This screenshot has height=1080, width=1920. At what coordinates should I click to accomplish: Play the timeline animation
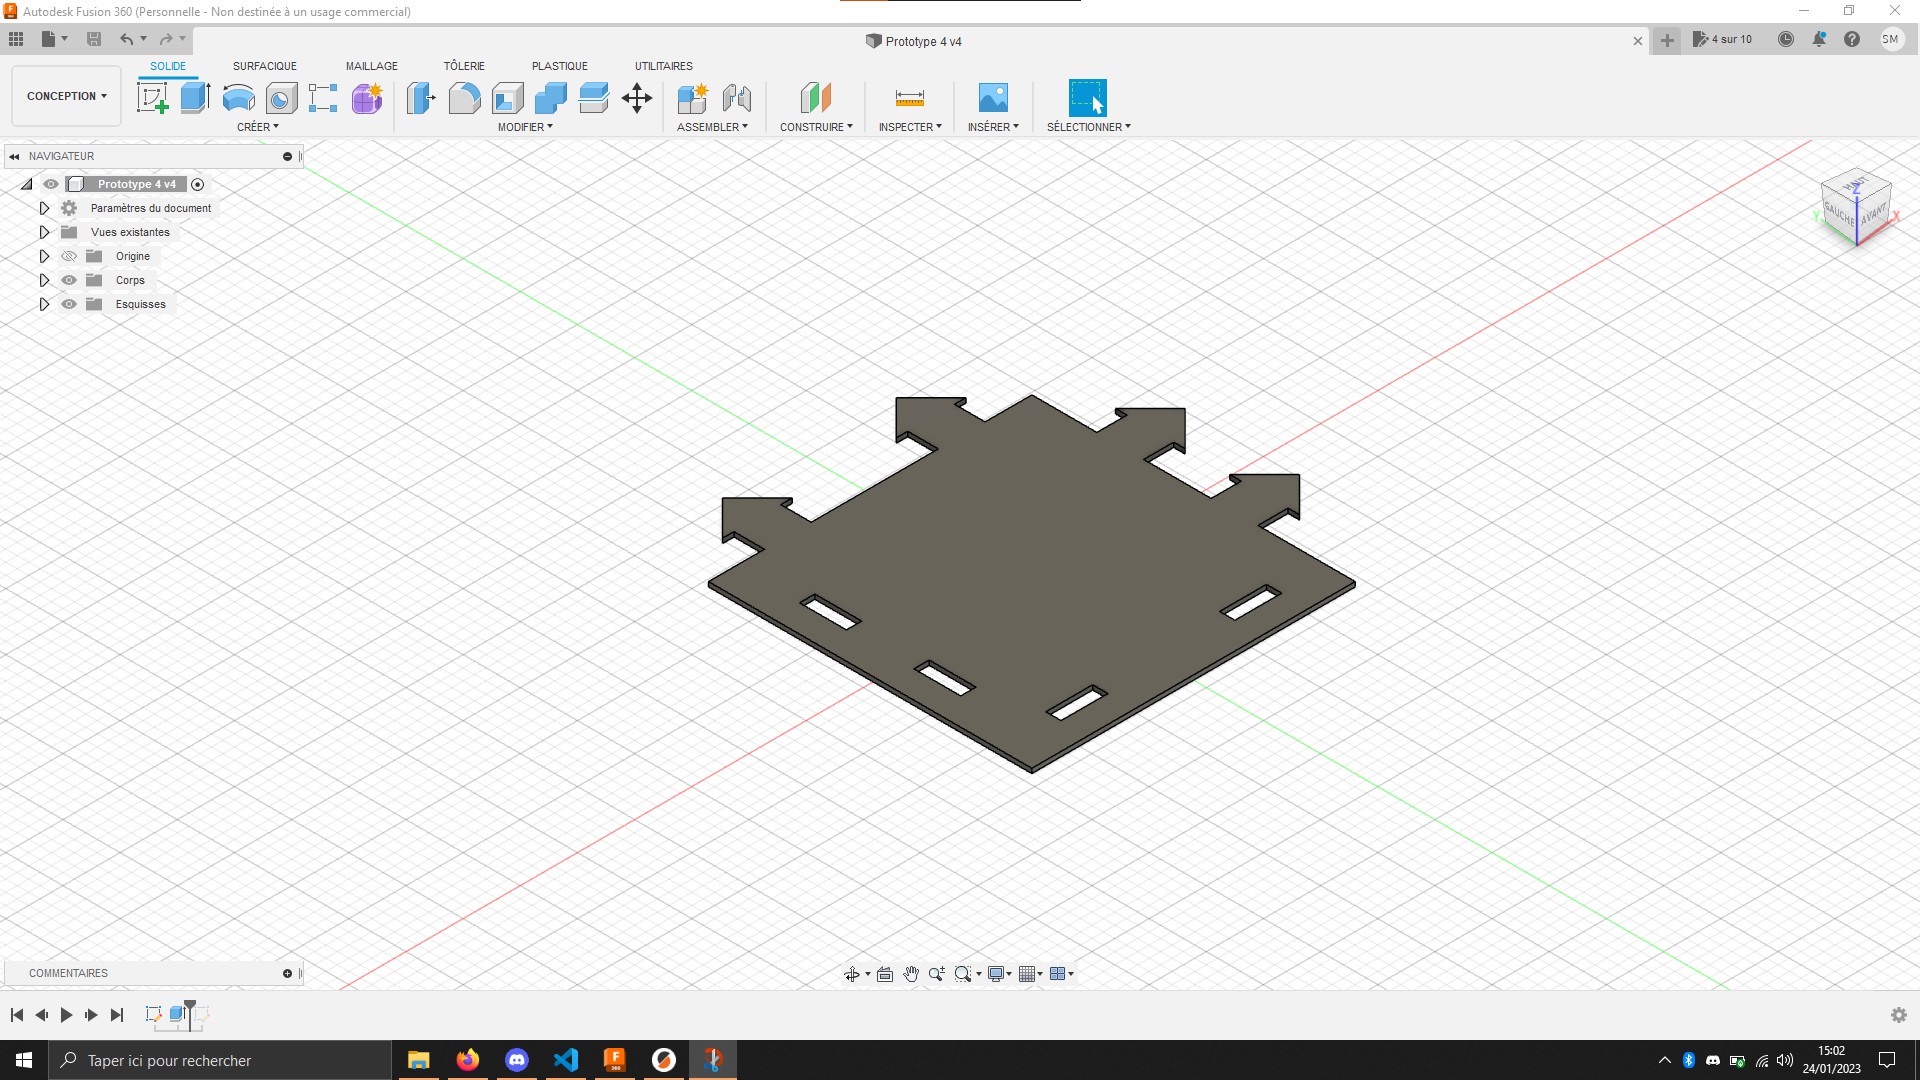[x=66, y=1015]
